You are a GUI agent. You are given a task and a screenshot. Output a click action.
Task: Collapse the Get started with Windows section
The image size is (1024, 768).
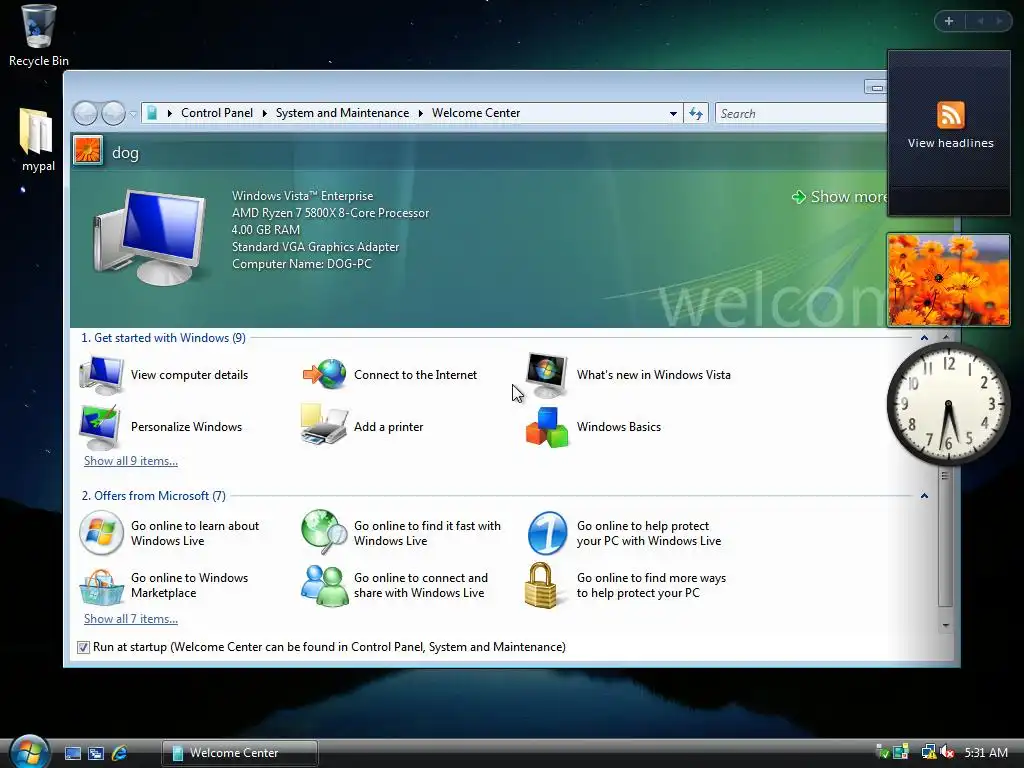point(924,338)
